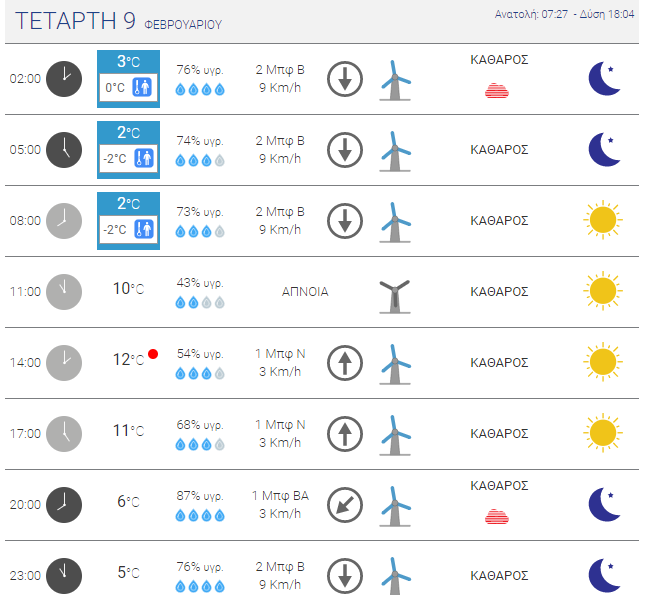The height and width of the screenshot is (595, 649).
Task: Click the ΚΑΘΑΡΟΣ label at 14:00
Action: click(499, 363)
